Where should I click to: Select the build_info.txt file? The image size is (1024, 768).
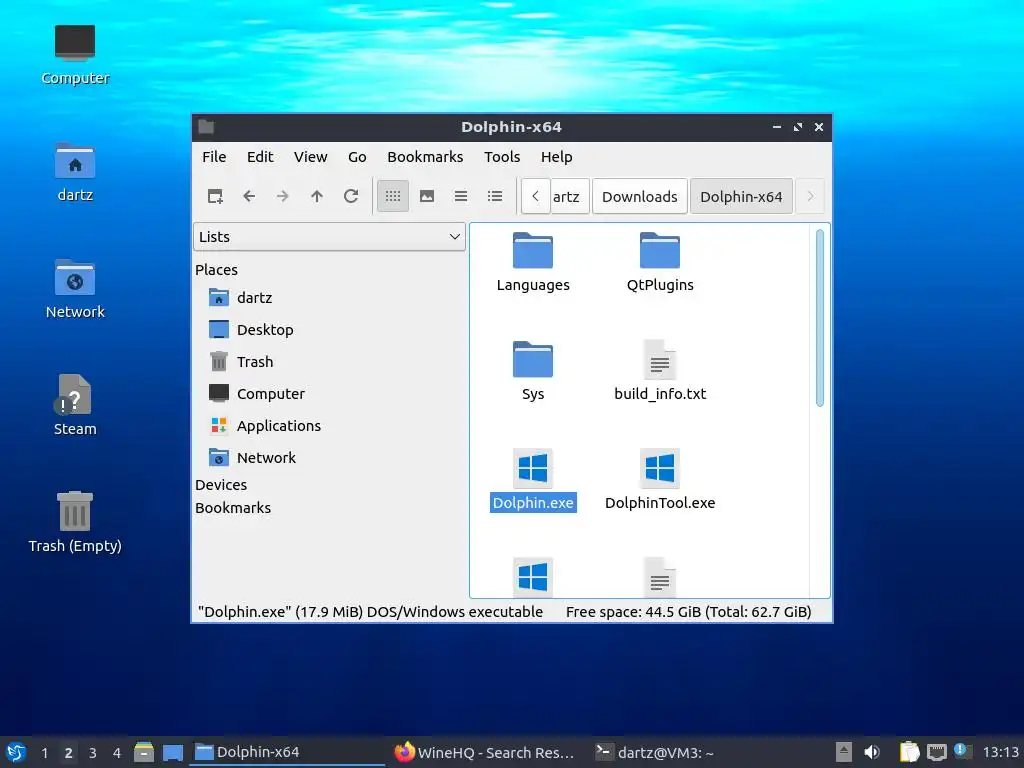660,371
